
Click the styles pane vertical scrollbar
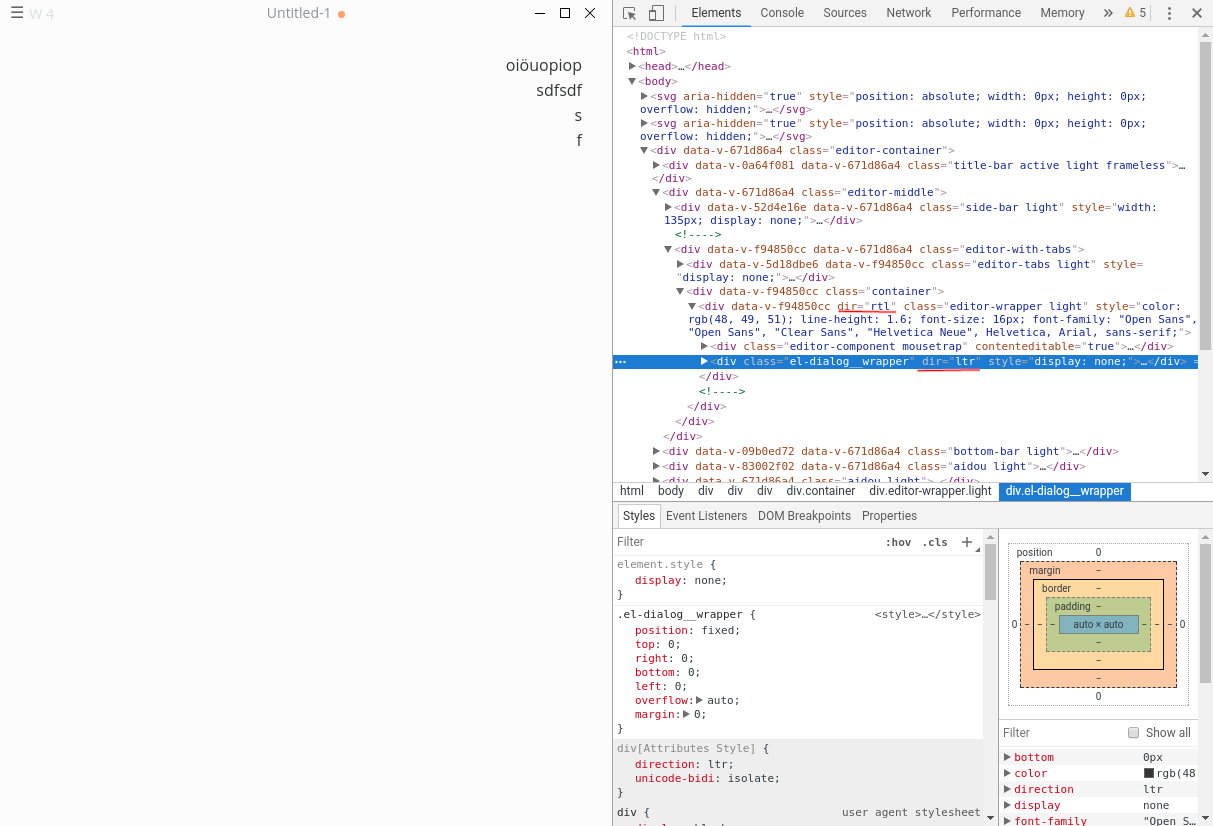(x=990, y=572)
